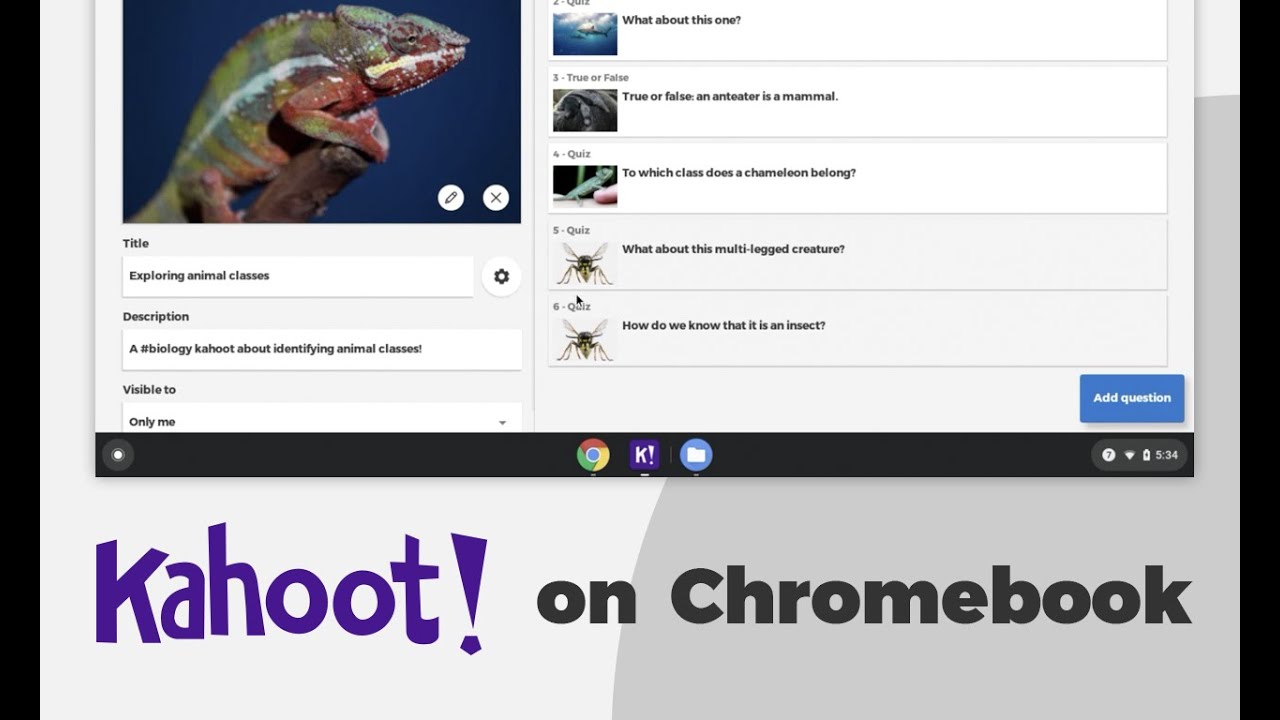Screen dimensions: 1280x720
Task: Click the '3 - True or False' label
Action: pos(591,77)
